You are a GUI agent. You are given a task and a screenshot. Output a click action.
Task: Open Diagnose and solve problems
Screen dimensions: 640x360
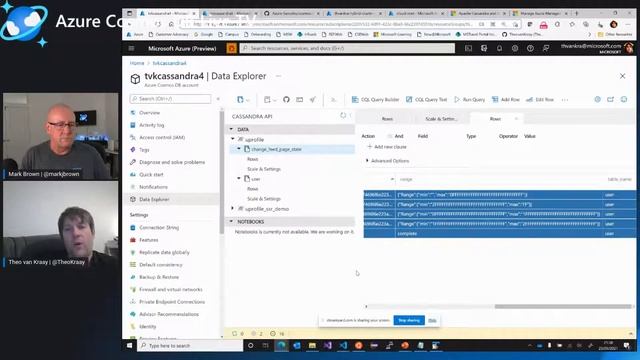click(x=172, y=162)
